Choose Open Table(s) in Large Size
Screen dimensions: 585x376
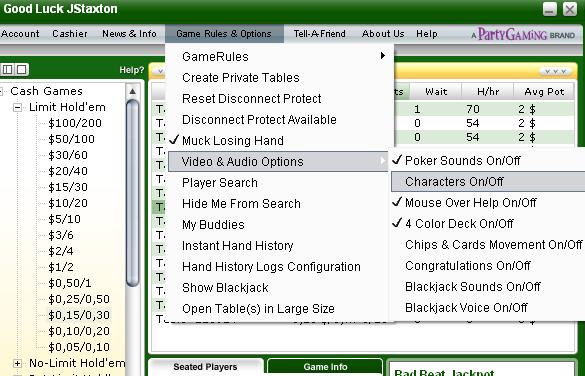[x=258, y=309]
